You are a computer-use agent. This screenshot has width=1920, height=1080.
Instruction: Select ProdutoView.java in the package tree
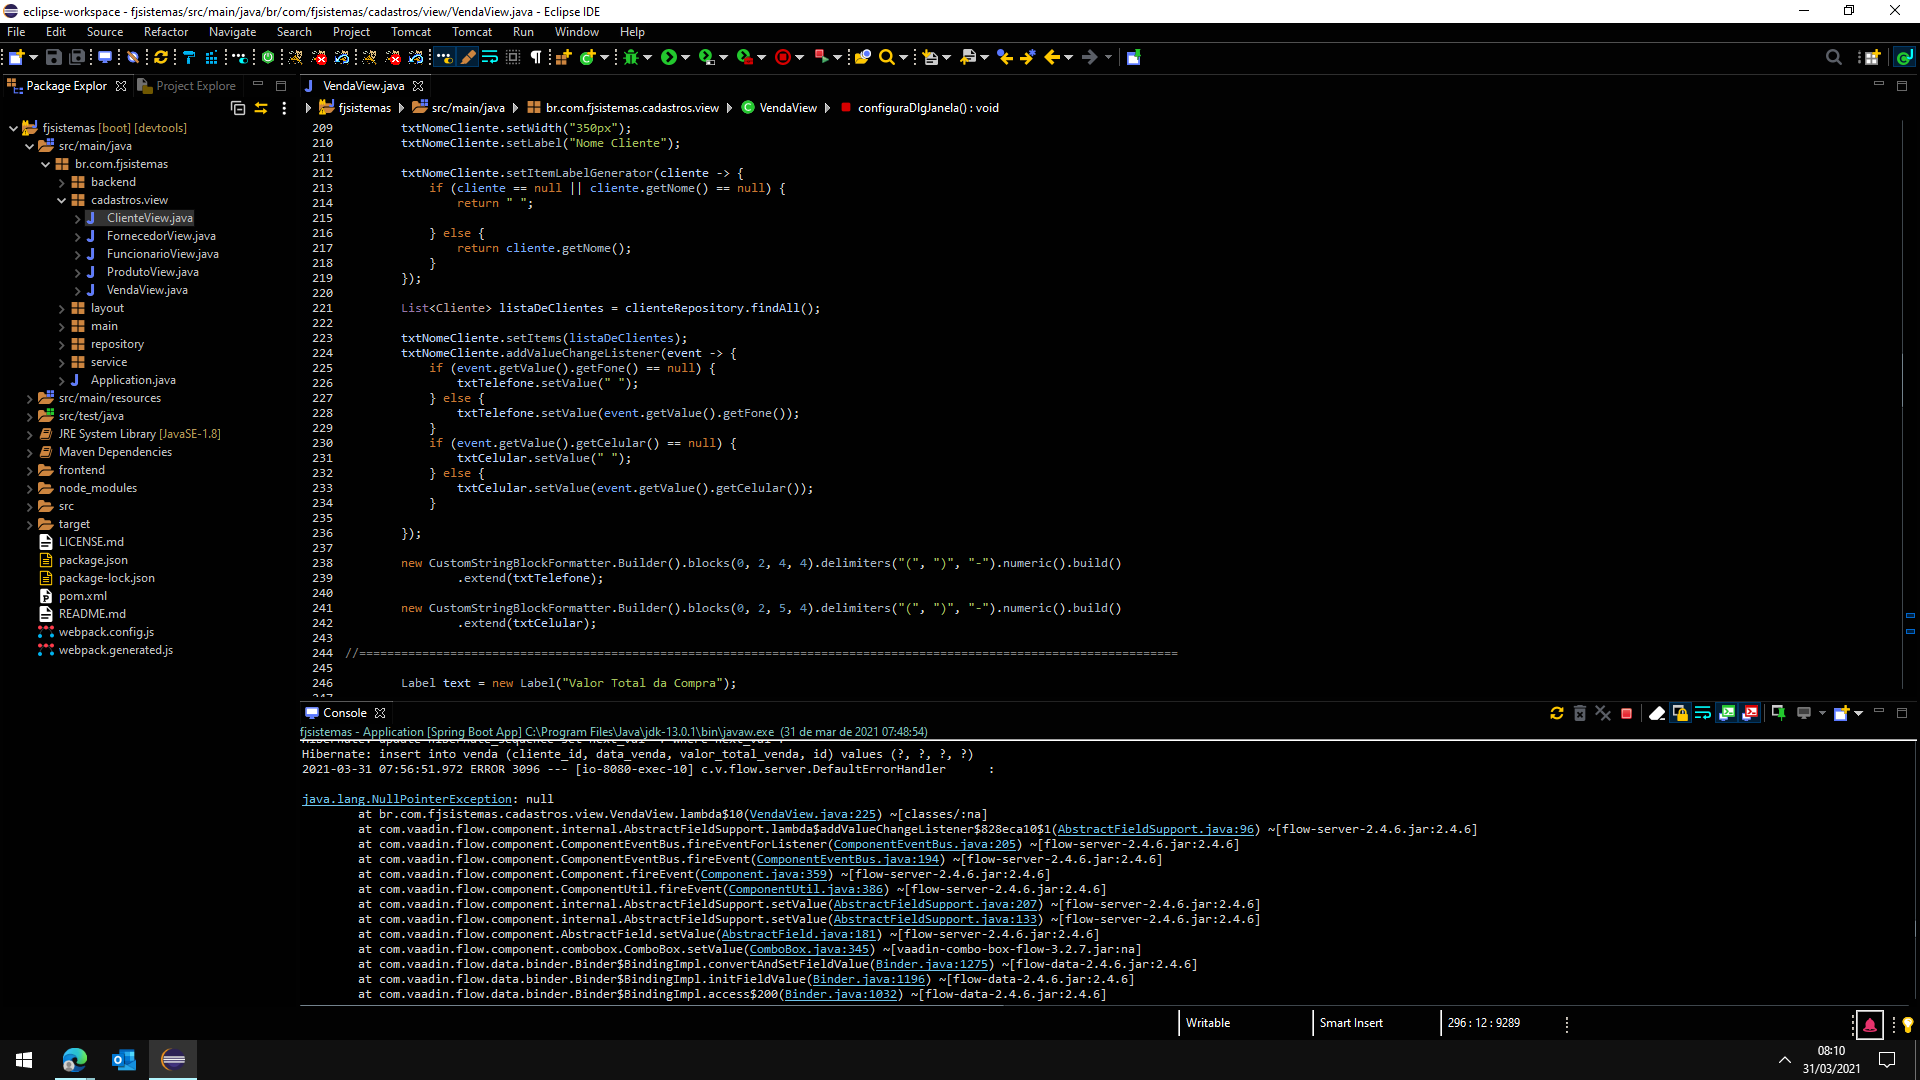(x=152, y=272)
